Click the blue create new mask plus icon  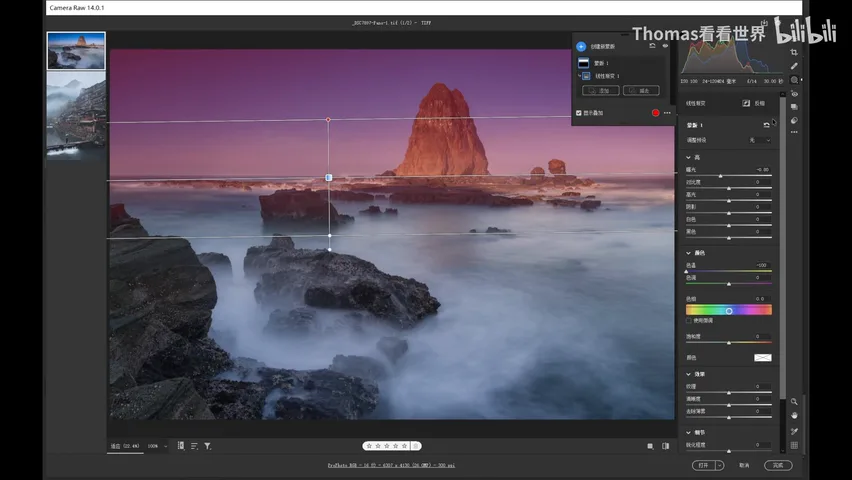click(581, 46)
